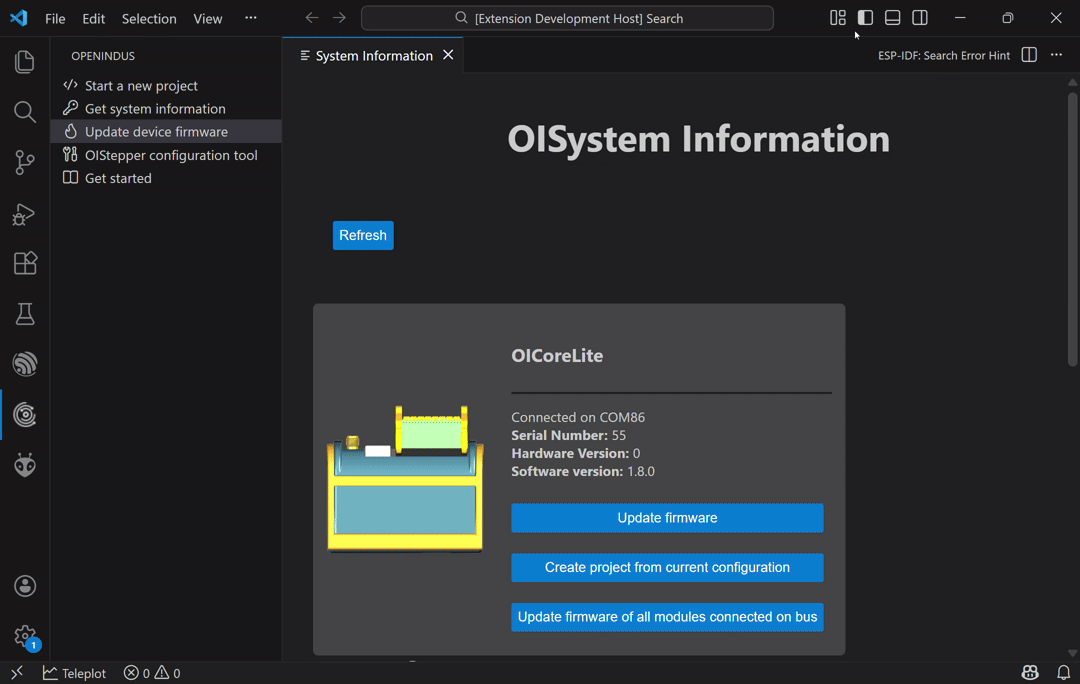1080x684 pixels.
Task: Toggle the primary side bar visibility
Action: pyautogui.click(x=866, y=18)
